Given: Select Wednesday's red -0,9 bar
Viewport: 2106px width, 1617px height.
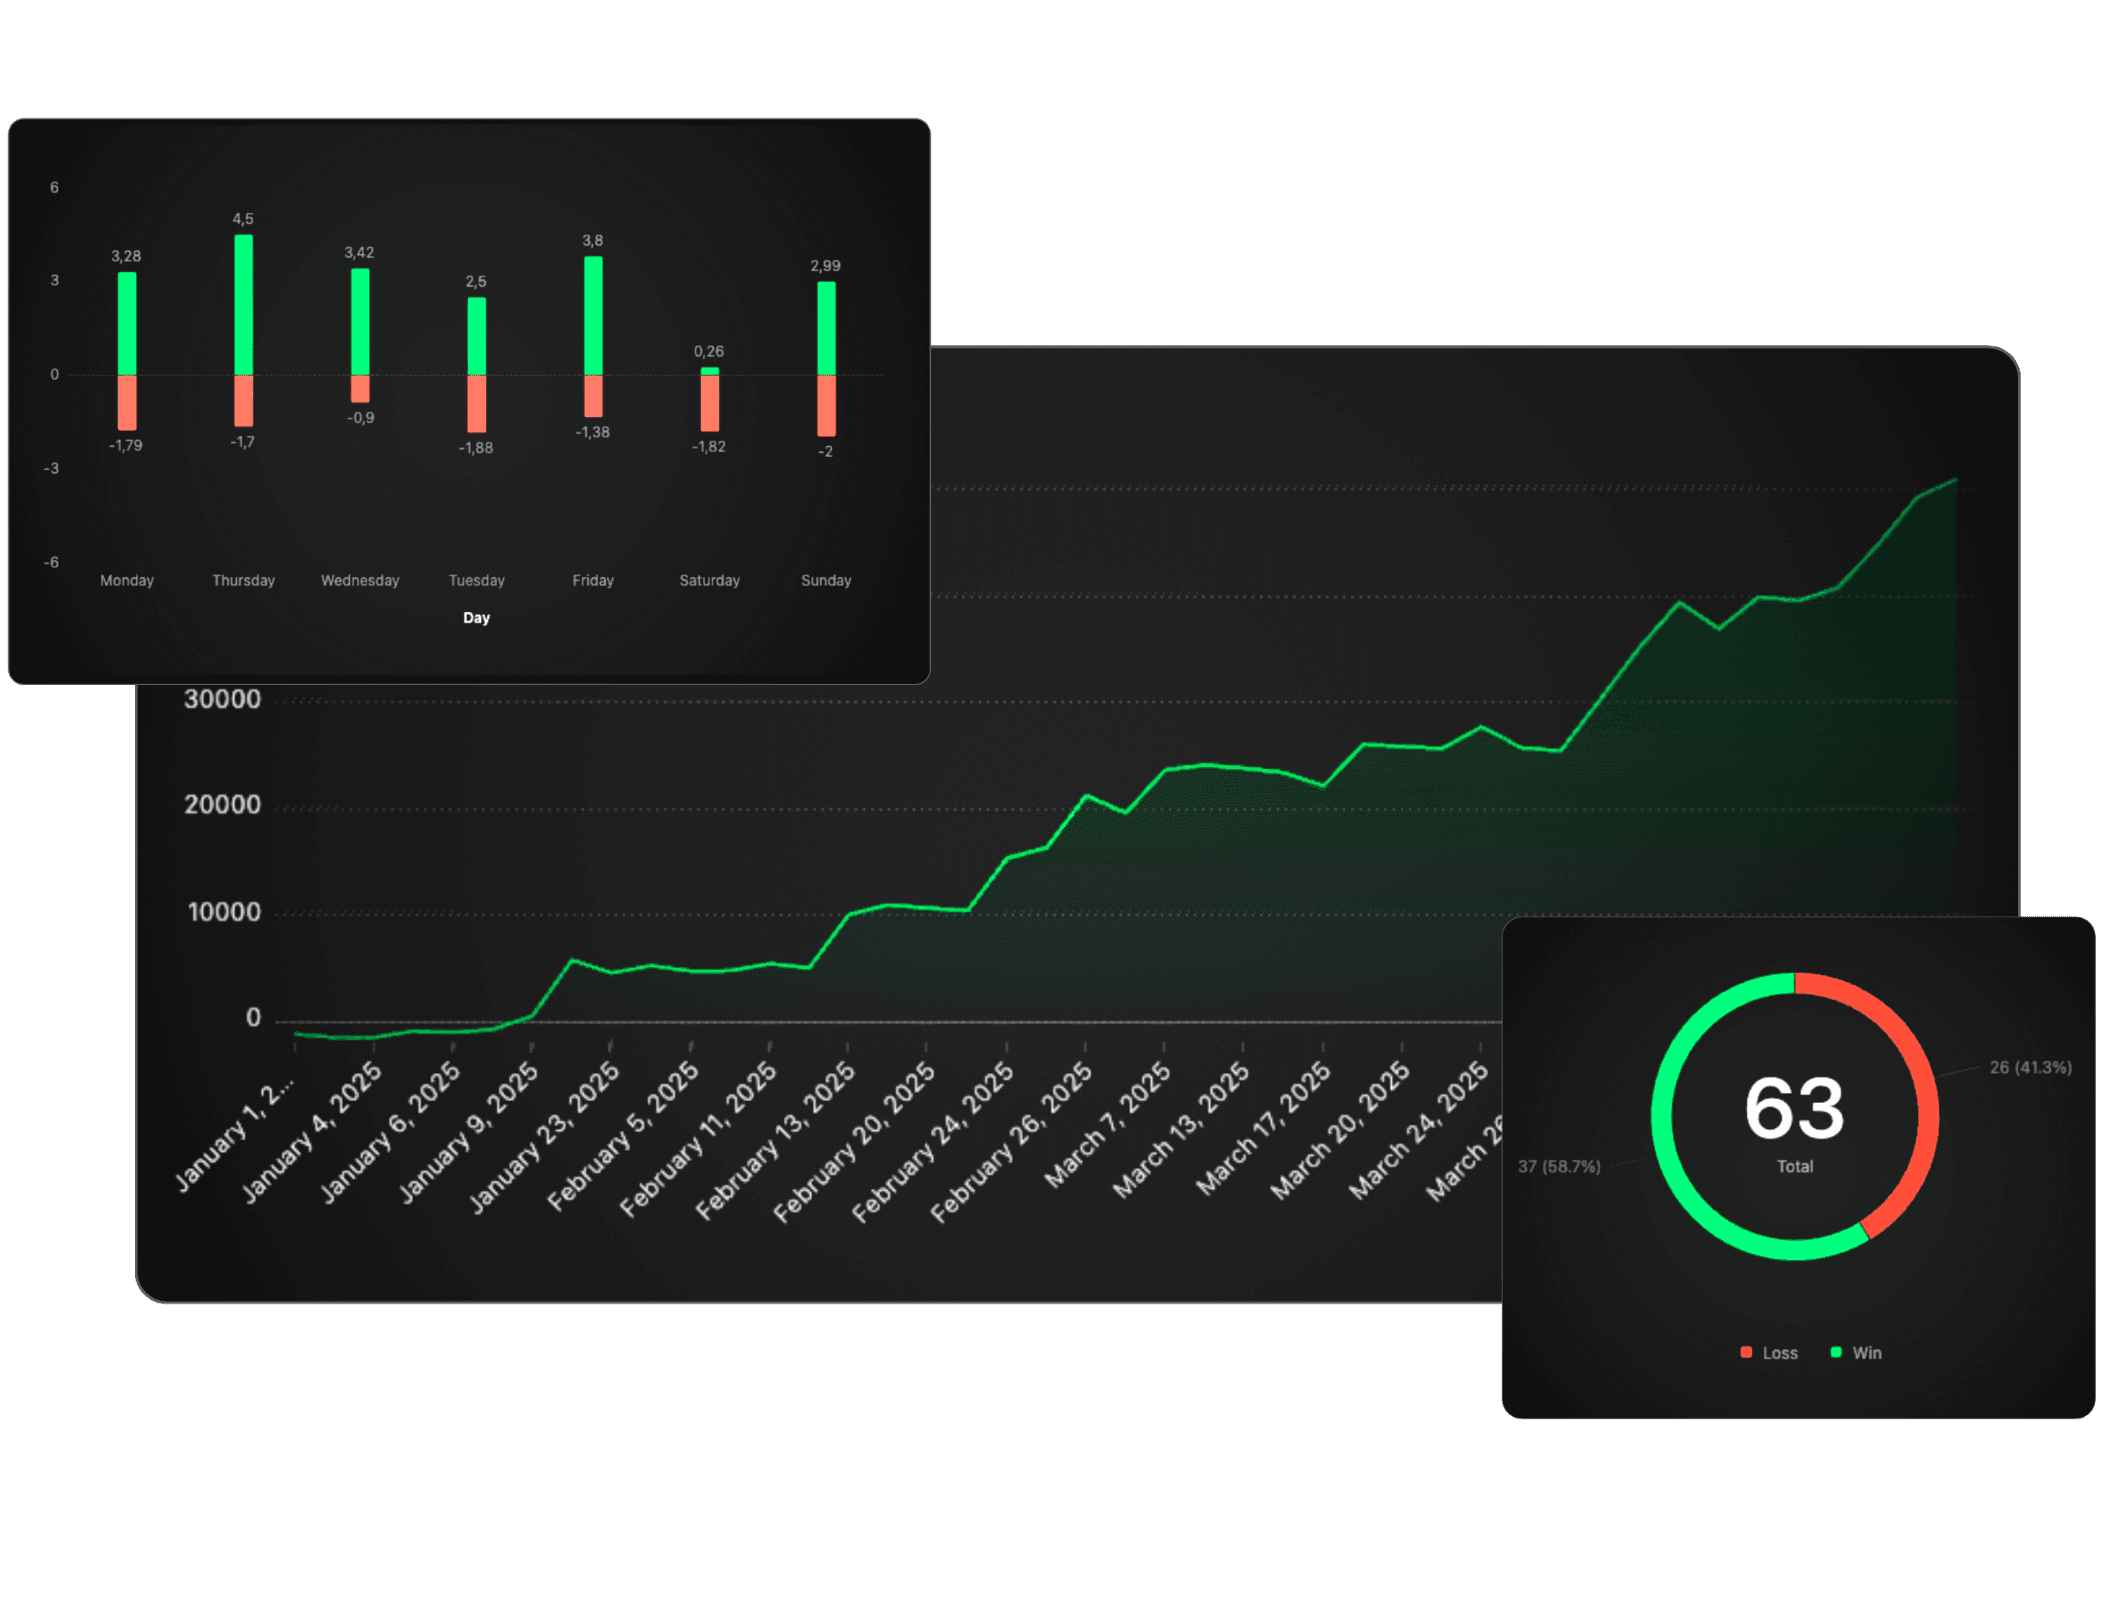Looking at the screenshot, I should tap(360, 388).
